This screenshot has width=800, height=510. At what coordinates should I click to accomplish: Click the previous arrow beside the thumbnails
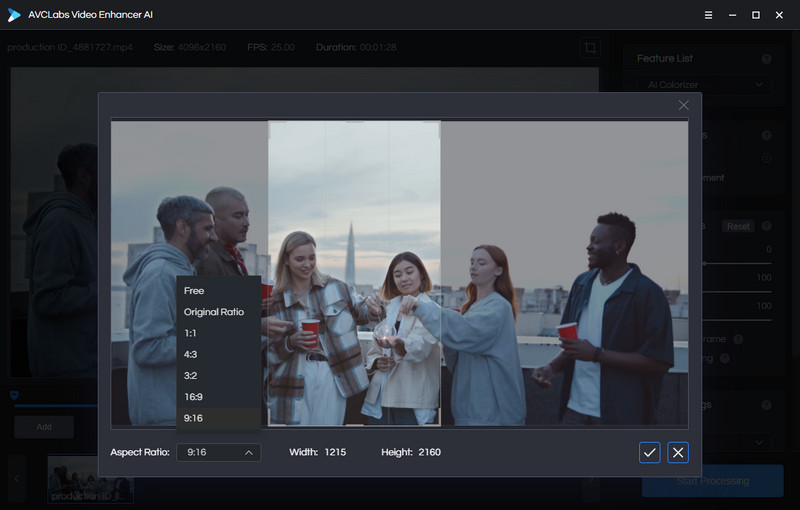point(17,479)
